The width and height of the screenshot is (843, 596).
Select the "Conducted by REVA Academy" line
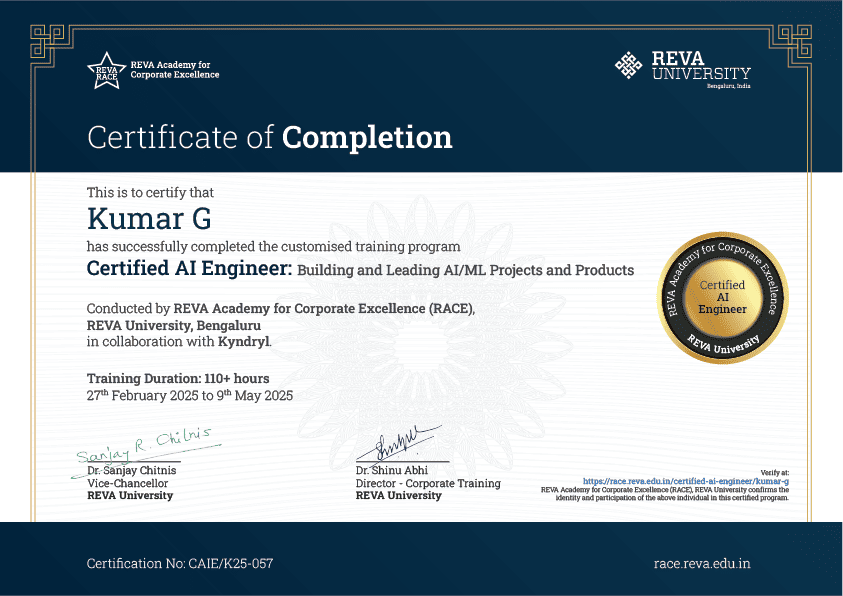point(281,308)
